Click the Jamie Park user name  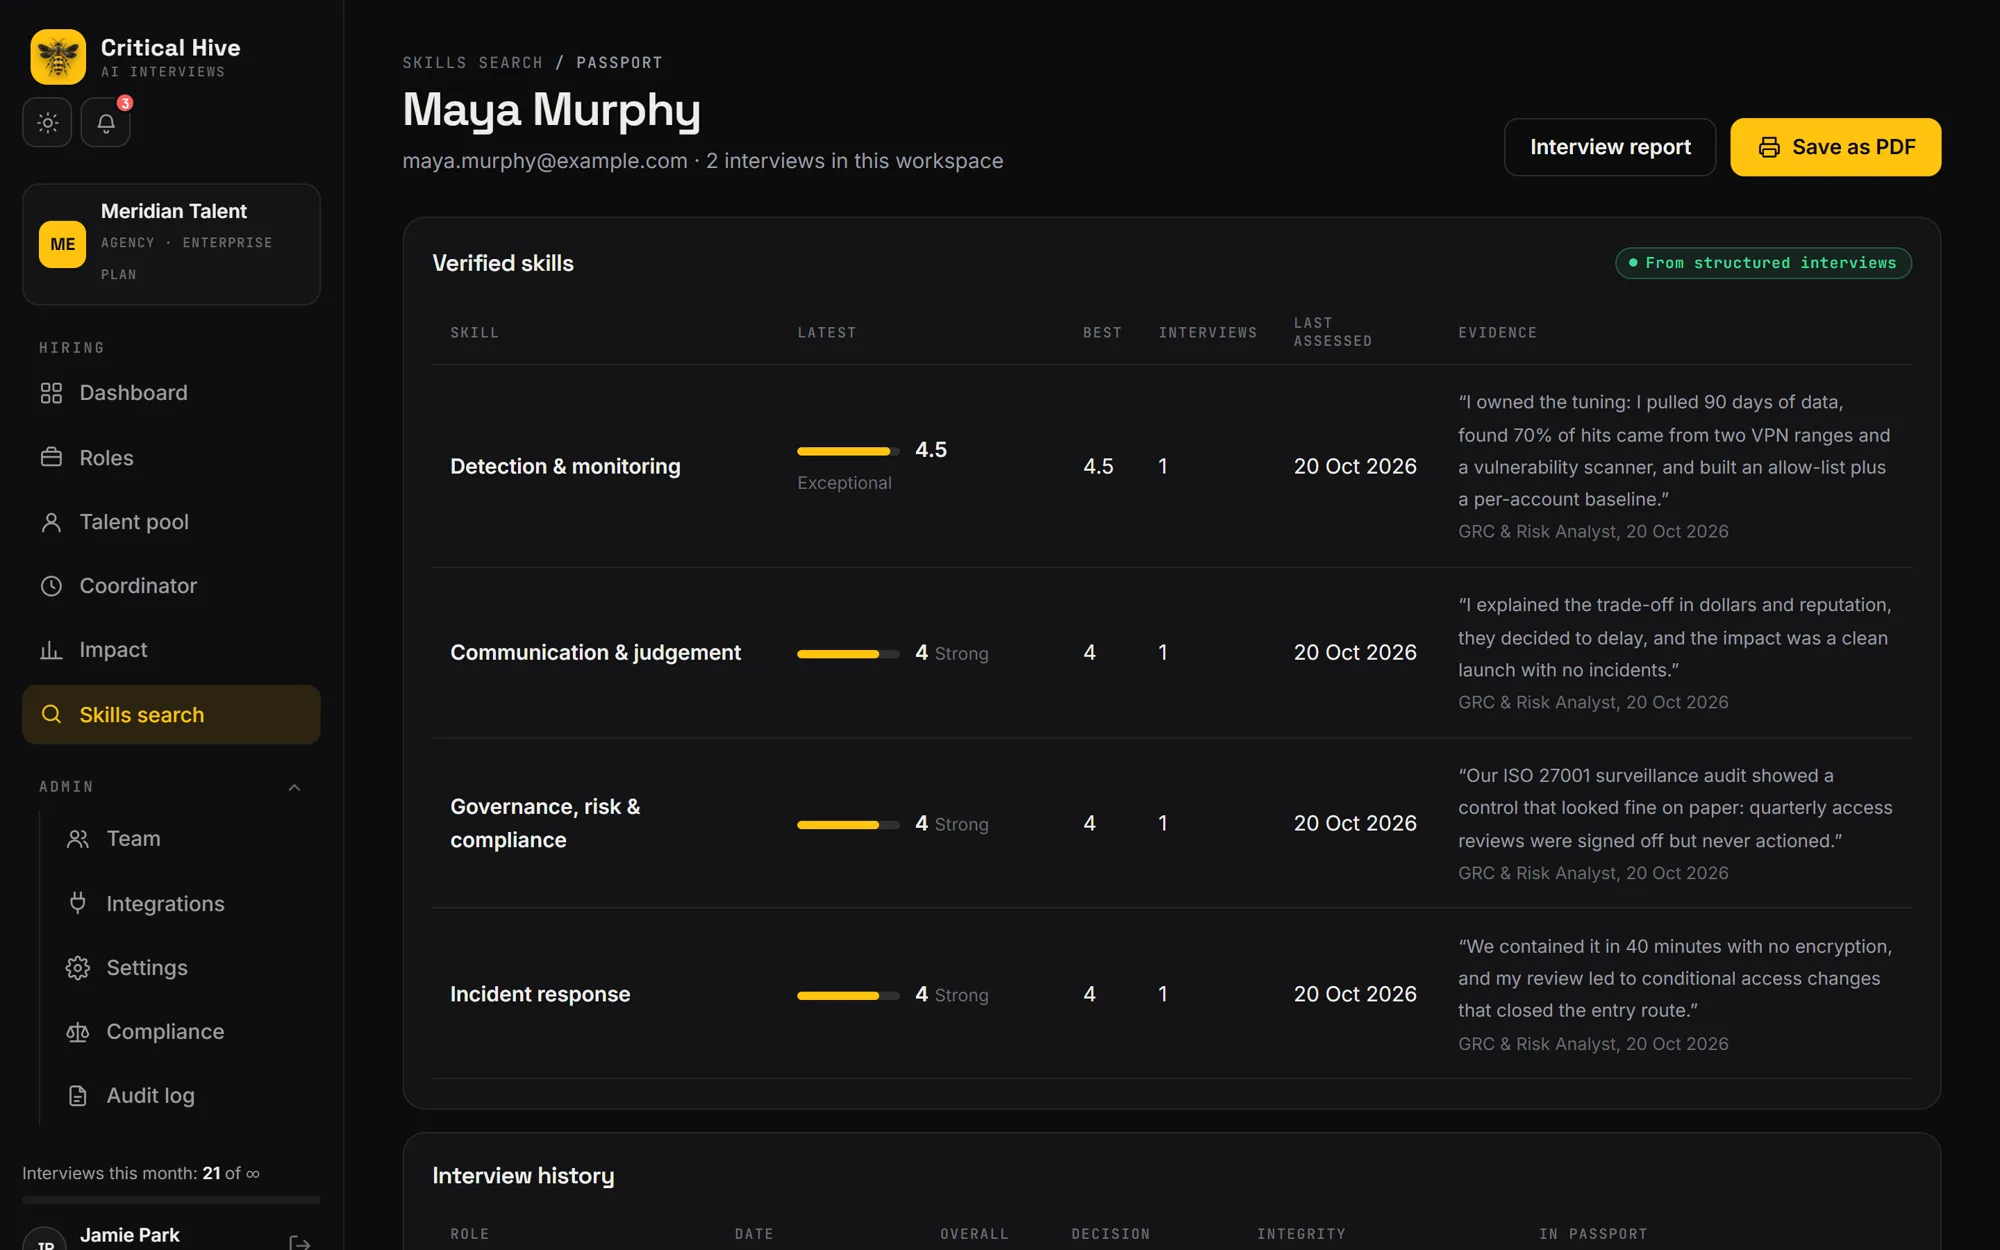click(130, 1235)
